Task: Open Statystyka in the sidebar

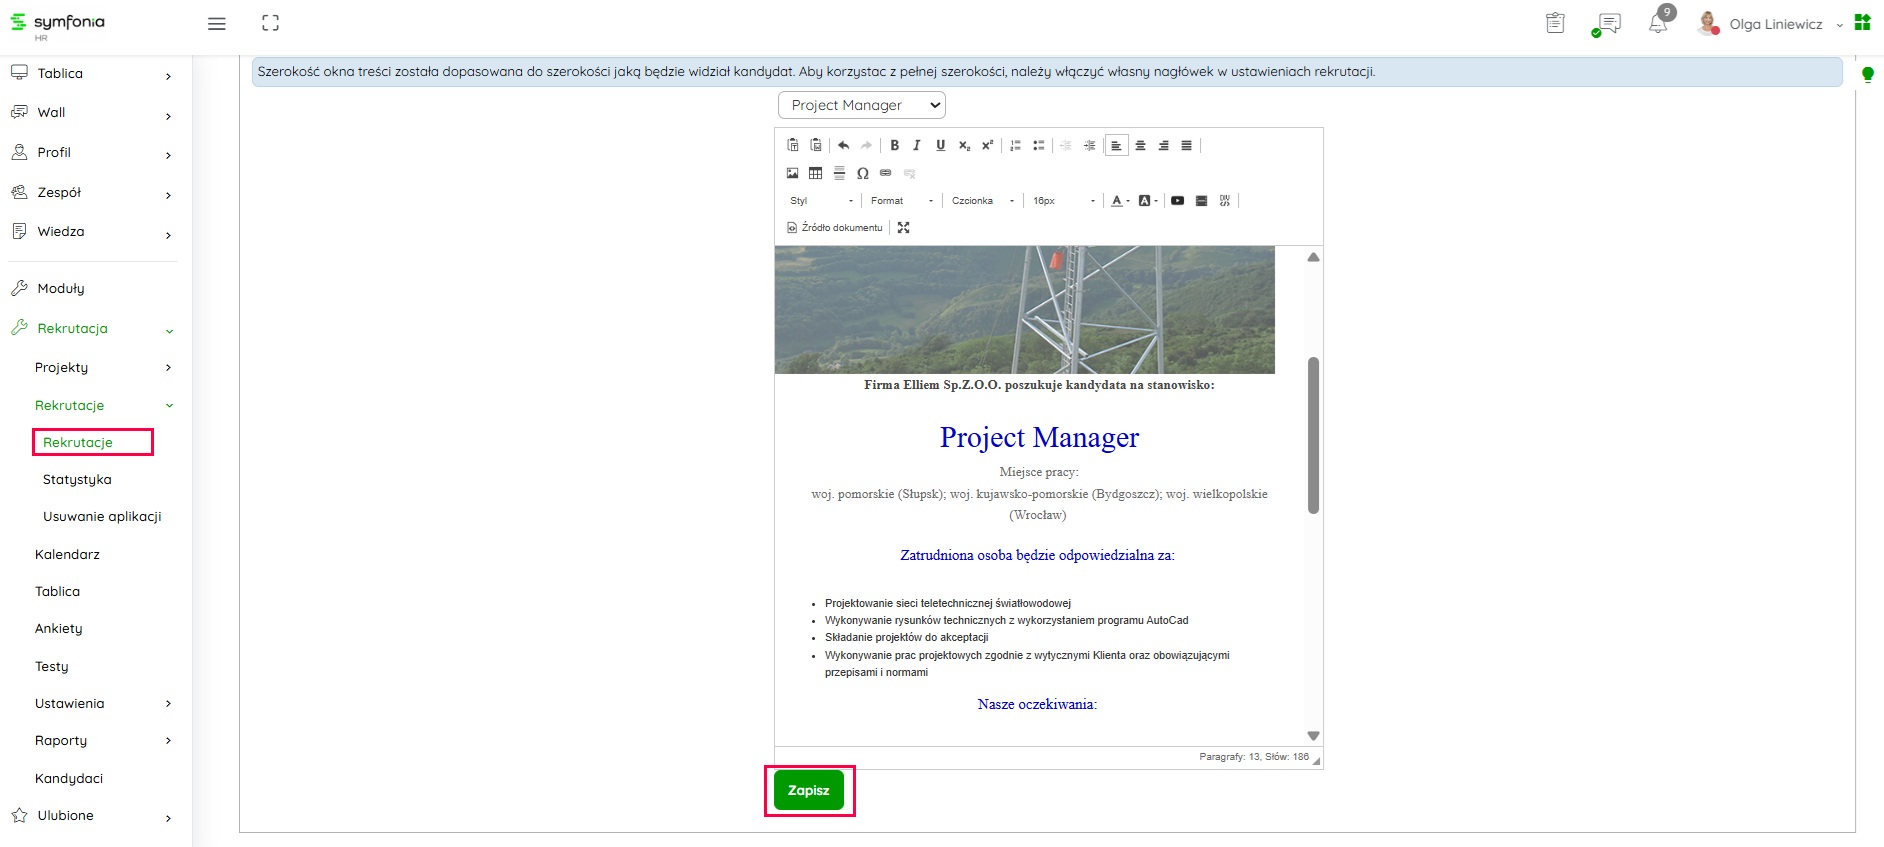Action: [x=77, y=480]
